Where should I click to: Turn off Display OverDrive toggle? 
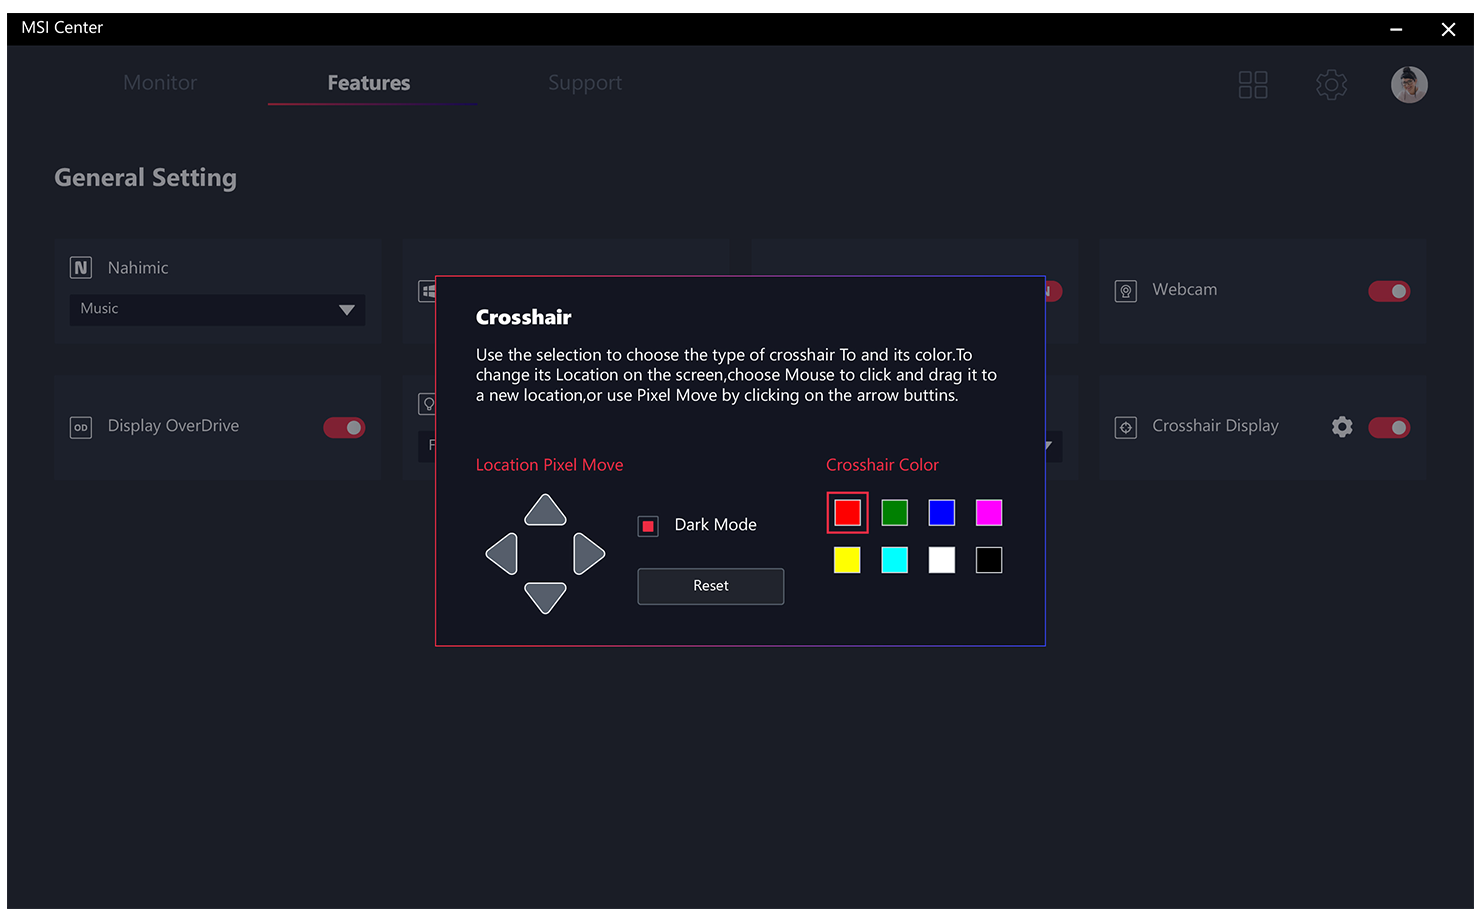344,428
